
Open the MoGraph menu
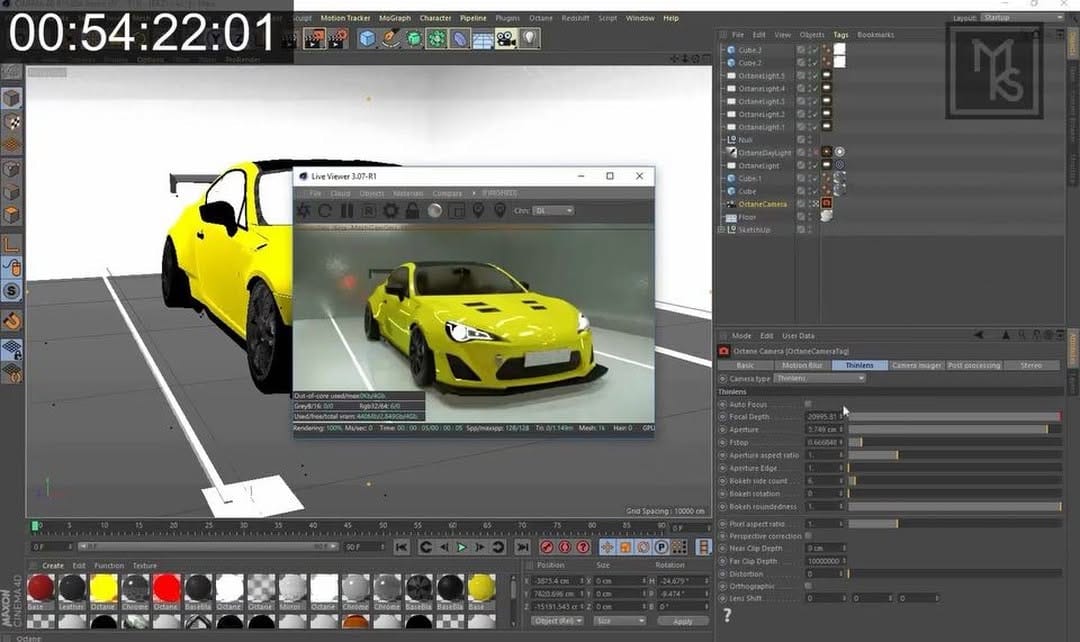(x=395, y=18)
